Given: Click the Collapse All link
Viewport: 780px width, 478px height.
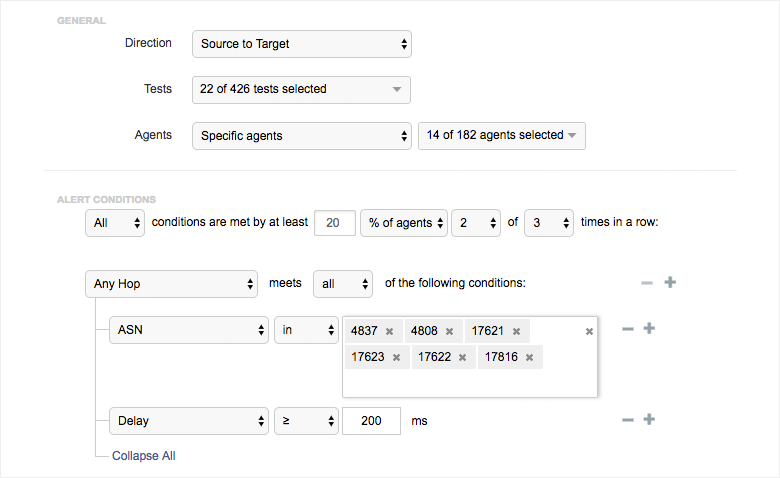Looking at the screenshot, I should 143,456.
